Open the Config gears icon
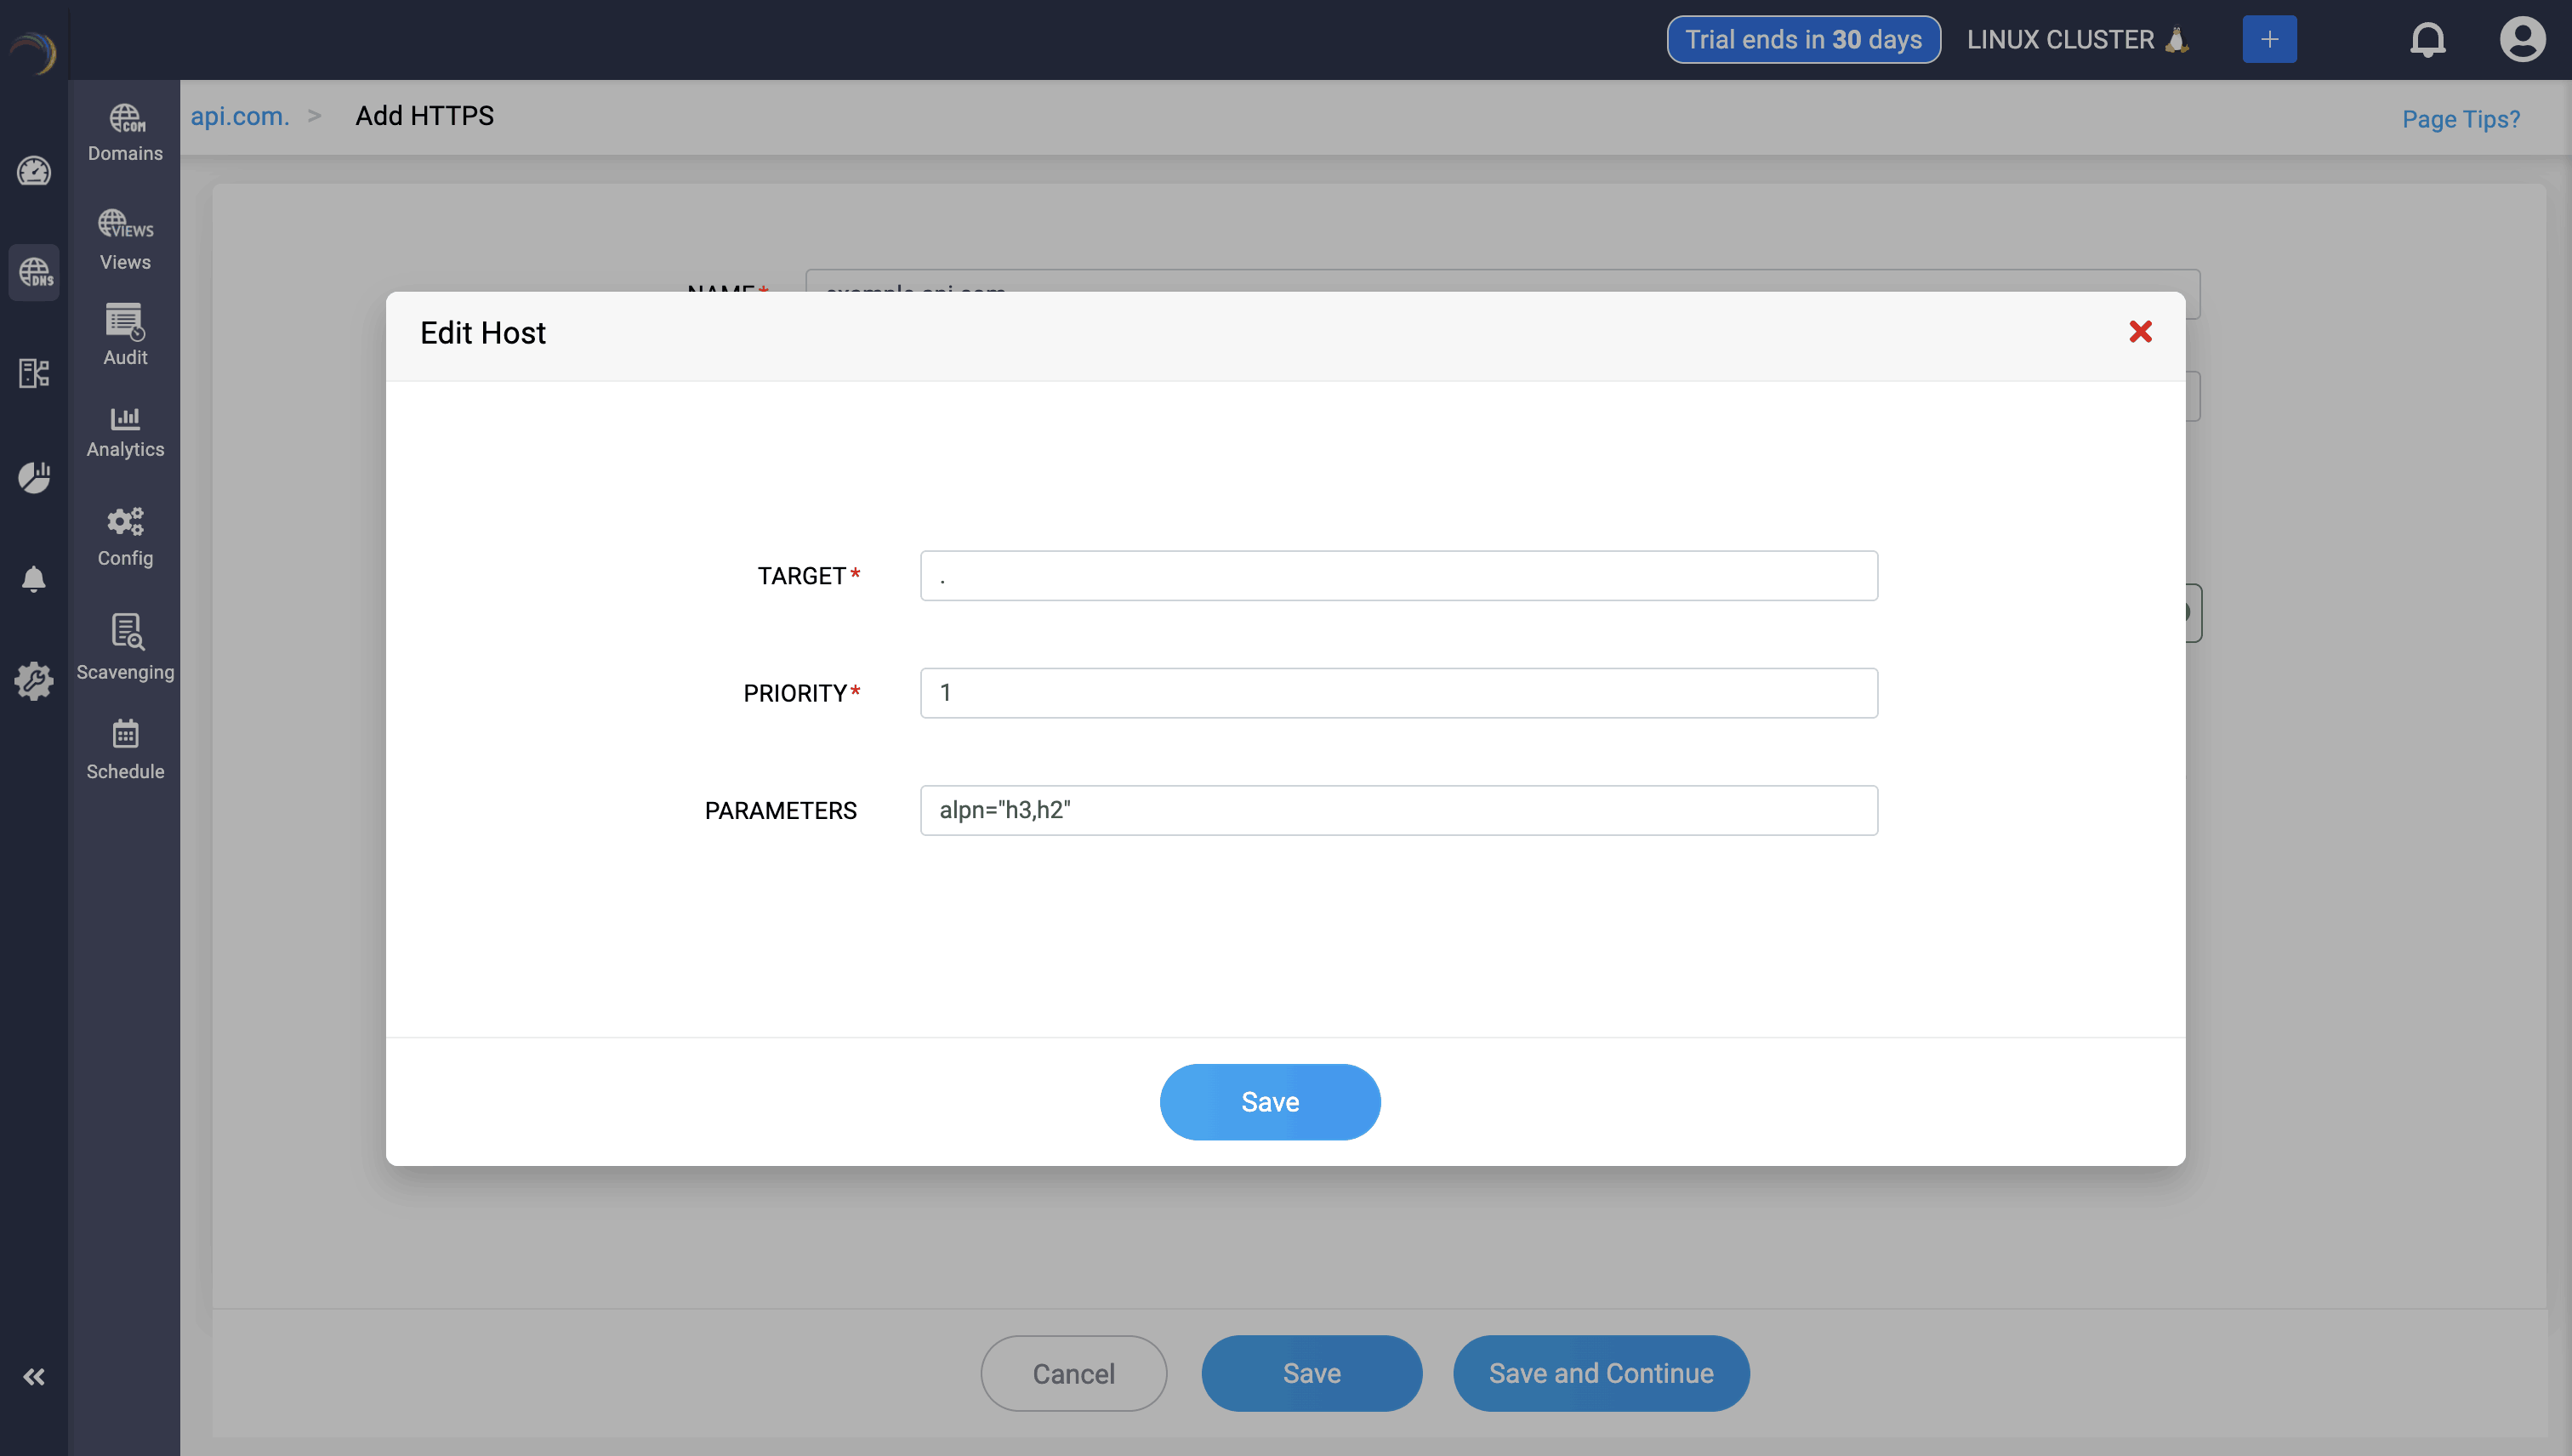 click(x=125, y=537)
